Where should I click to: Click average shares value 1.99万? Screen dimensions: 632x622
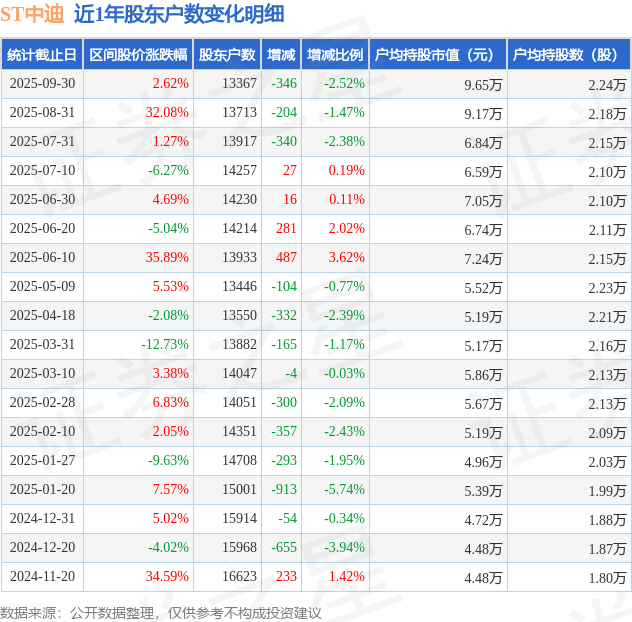point(607,491)
